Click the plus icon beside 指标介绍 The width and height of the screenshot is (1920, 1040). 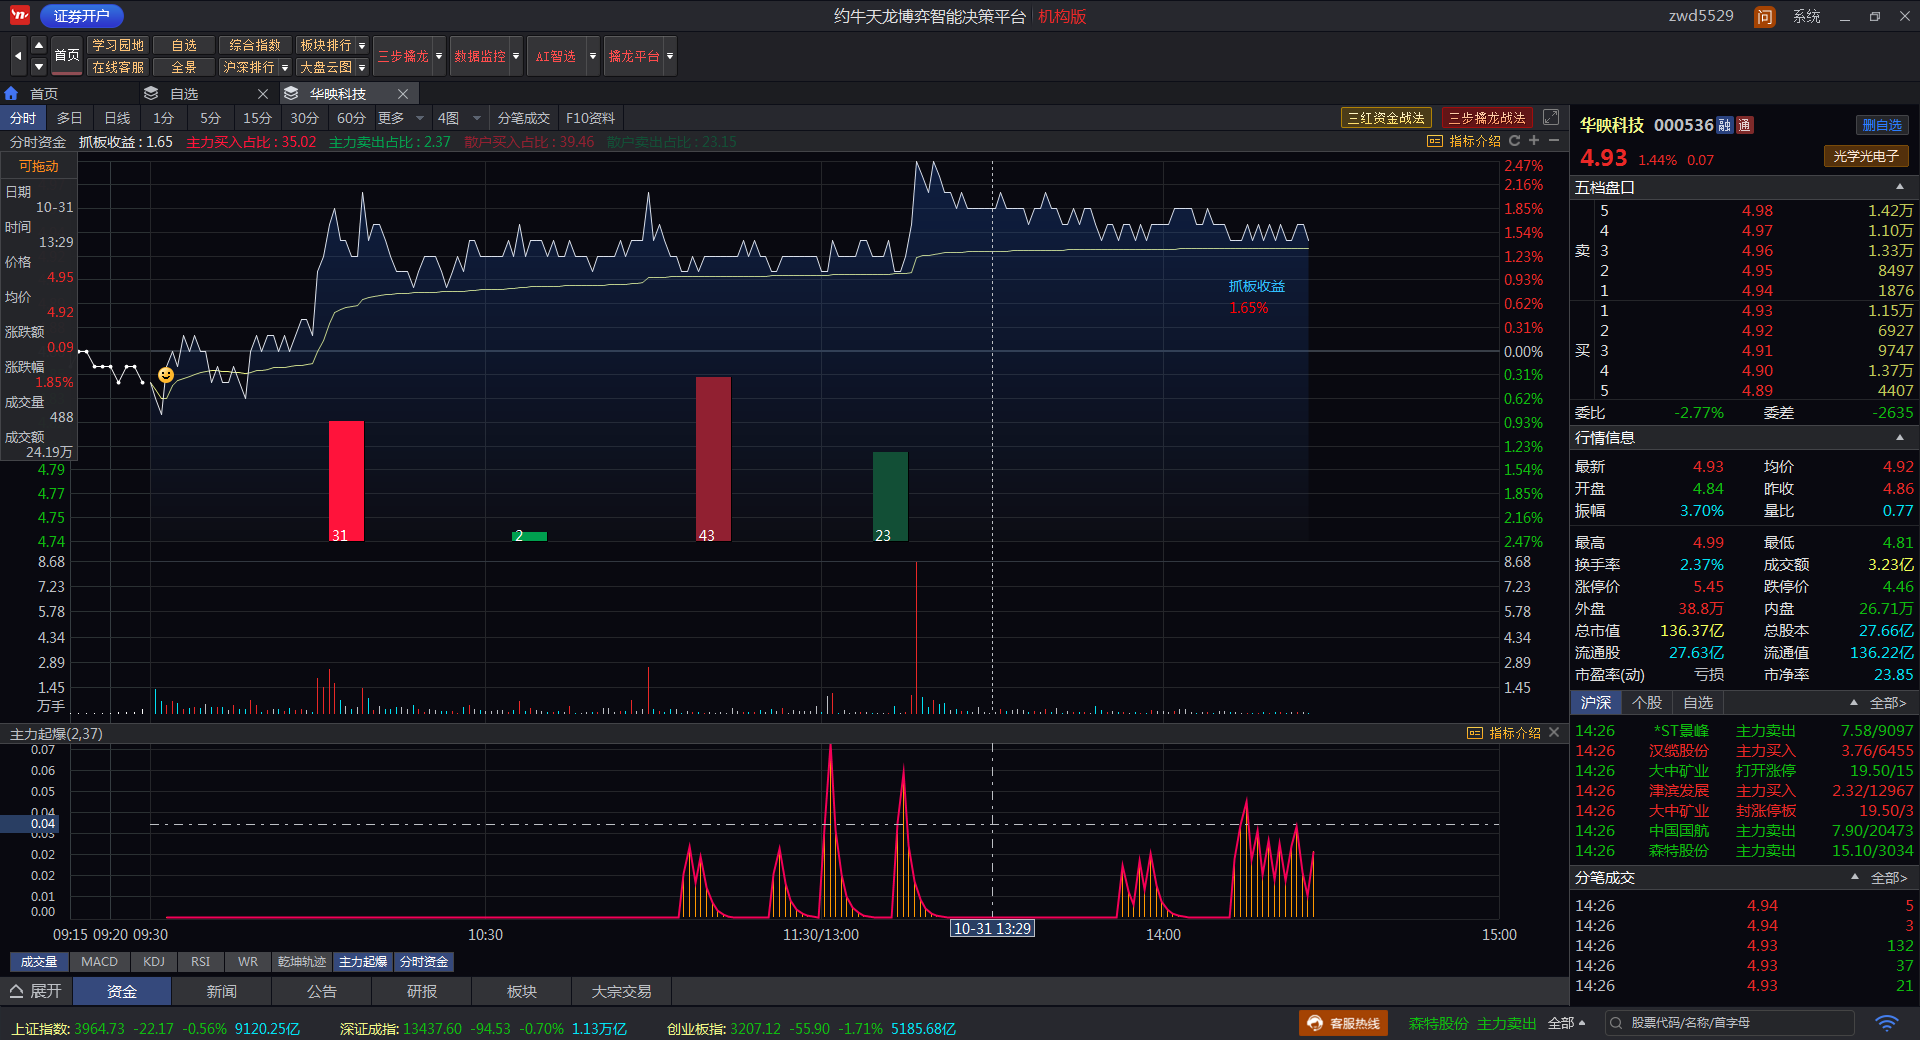(x=1534, y=141)
